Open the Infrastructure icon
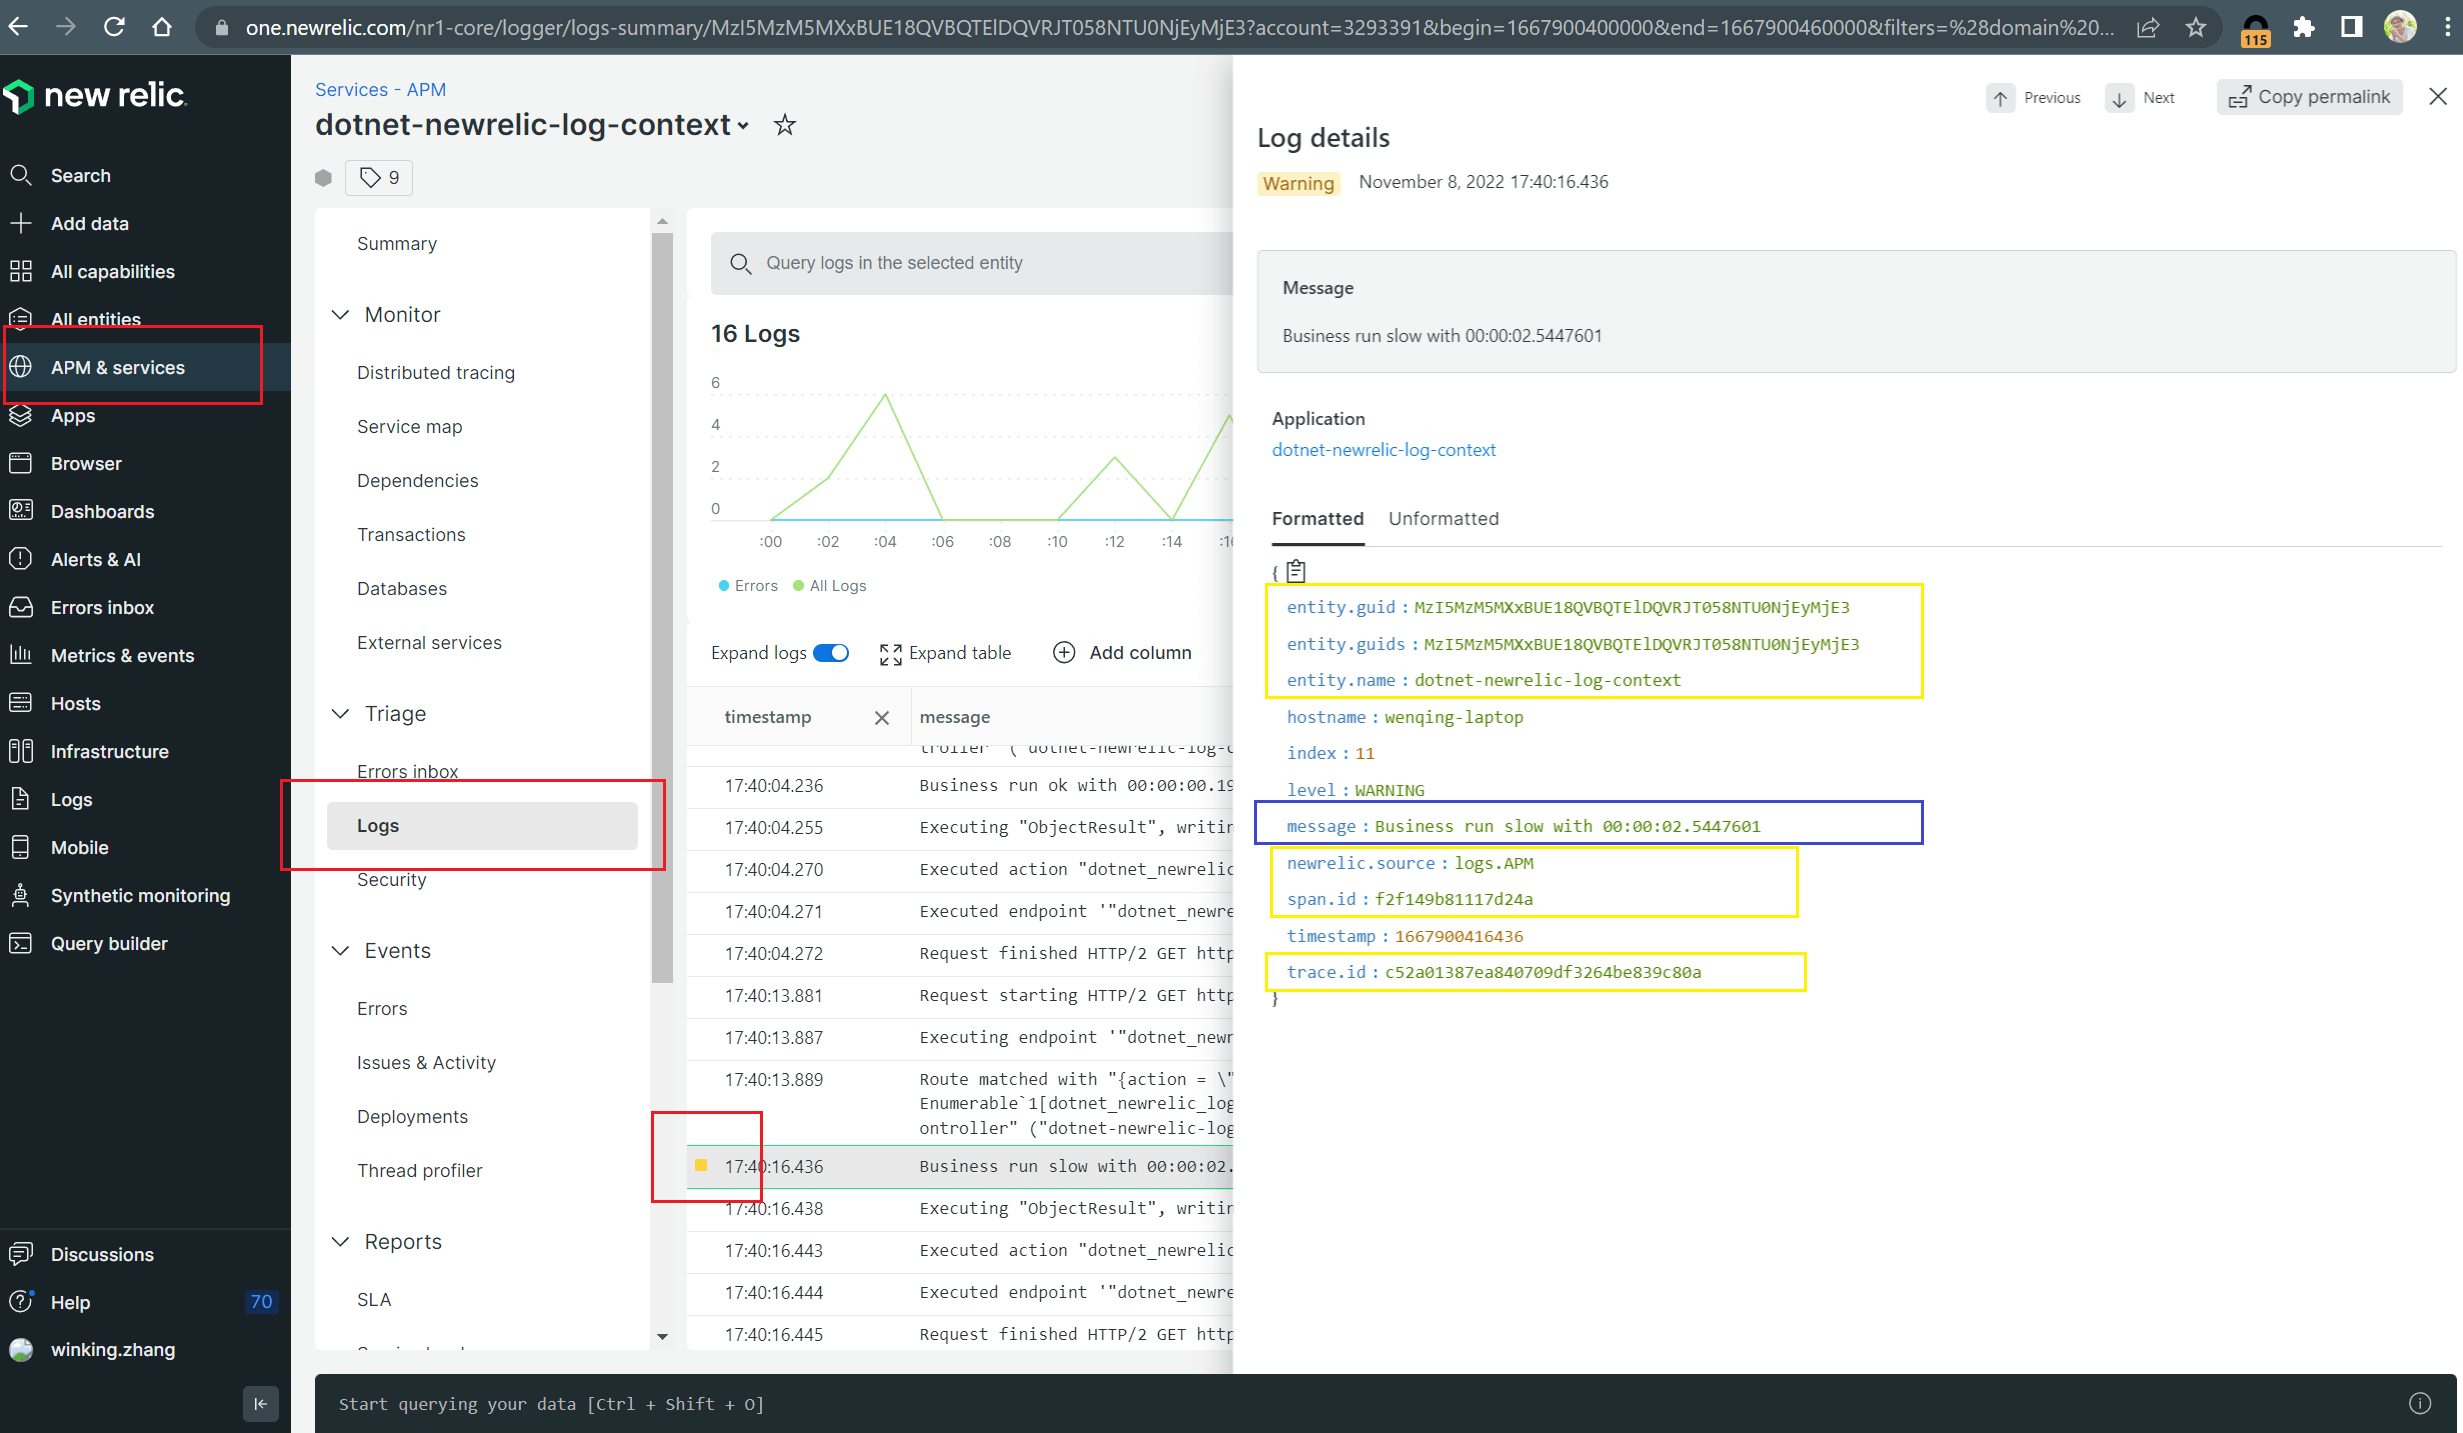The image size is (2463, 1433). [x=21, y=751]
